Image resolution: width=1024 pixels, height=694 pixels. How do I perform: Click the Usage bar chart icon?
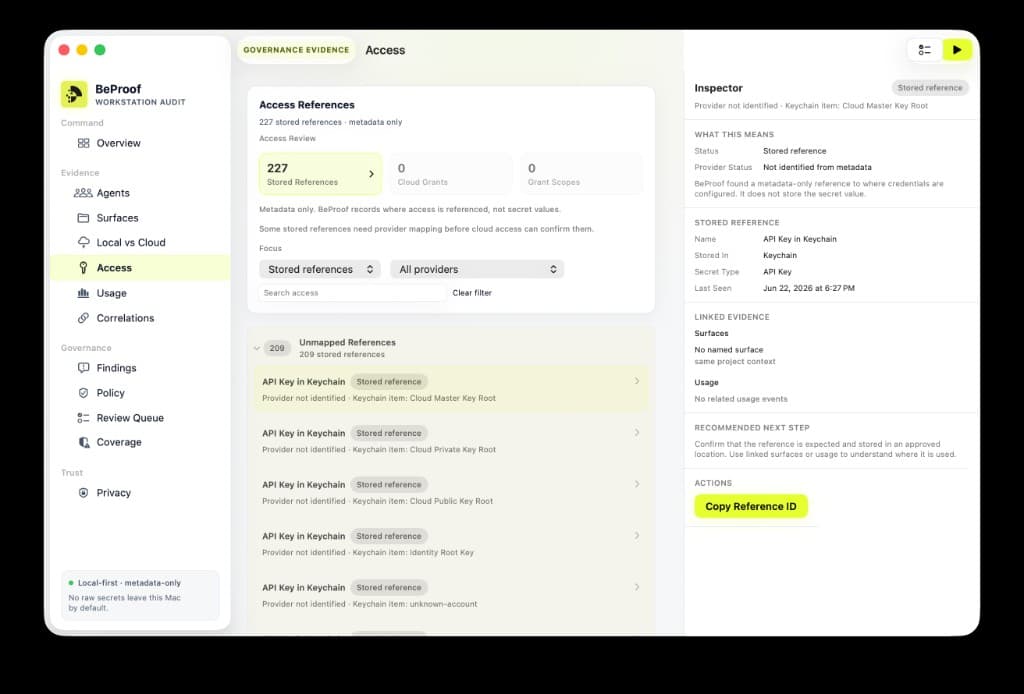click(83, 293)
